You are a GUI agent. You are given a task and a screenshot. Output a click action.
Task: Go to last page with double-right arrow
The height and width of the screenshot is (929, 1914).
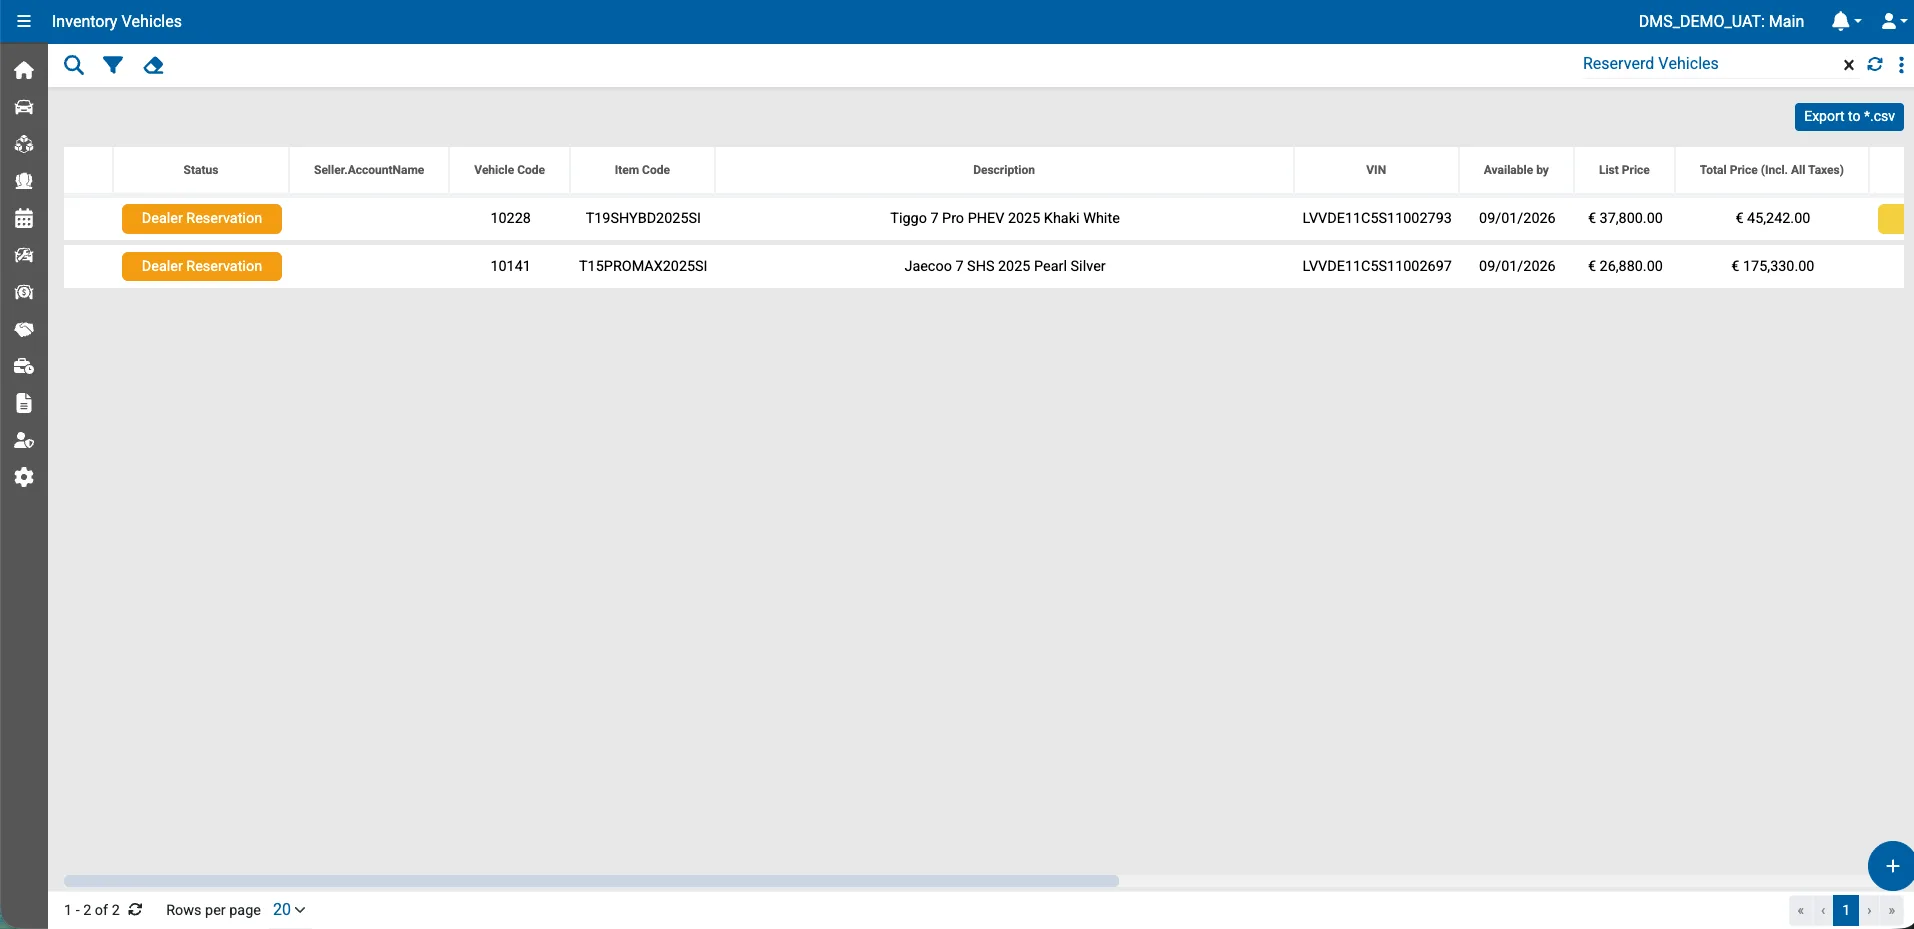(1892, 911)
